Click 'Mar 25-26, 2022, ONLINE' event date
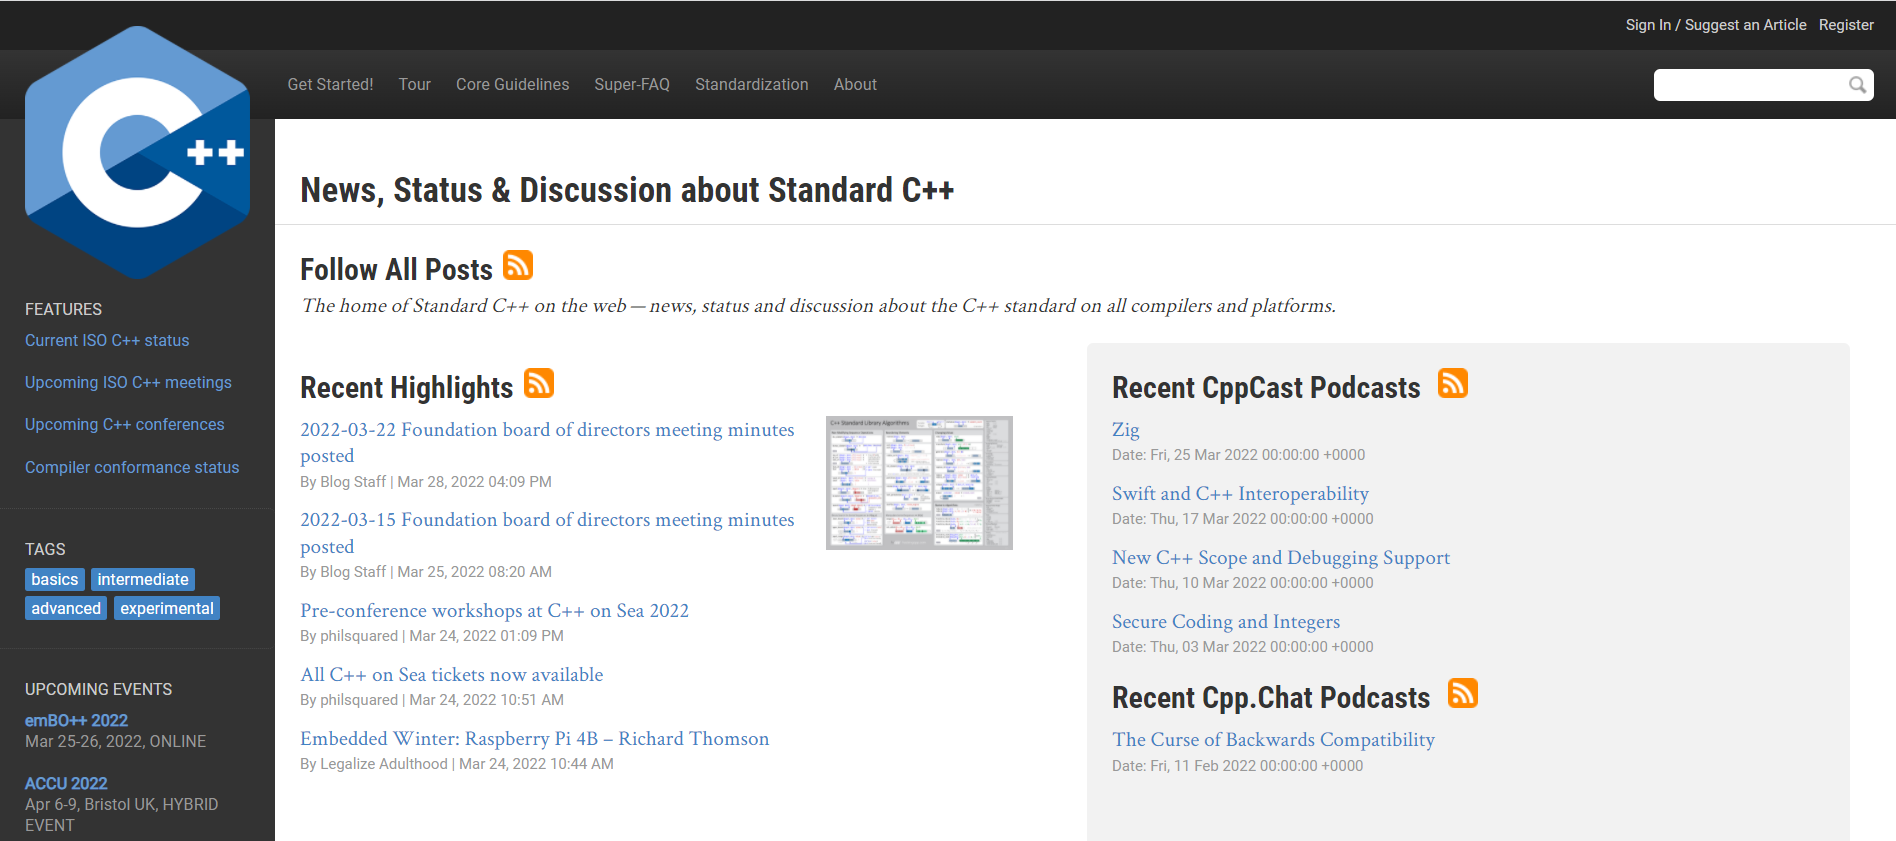Screen dimensions: 1896x841 pos(116,742)
